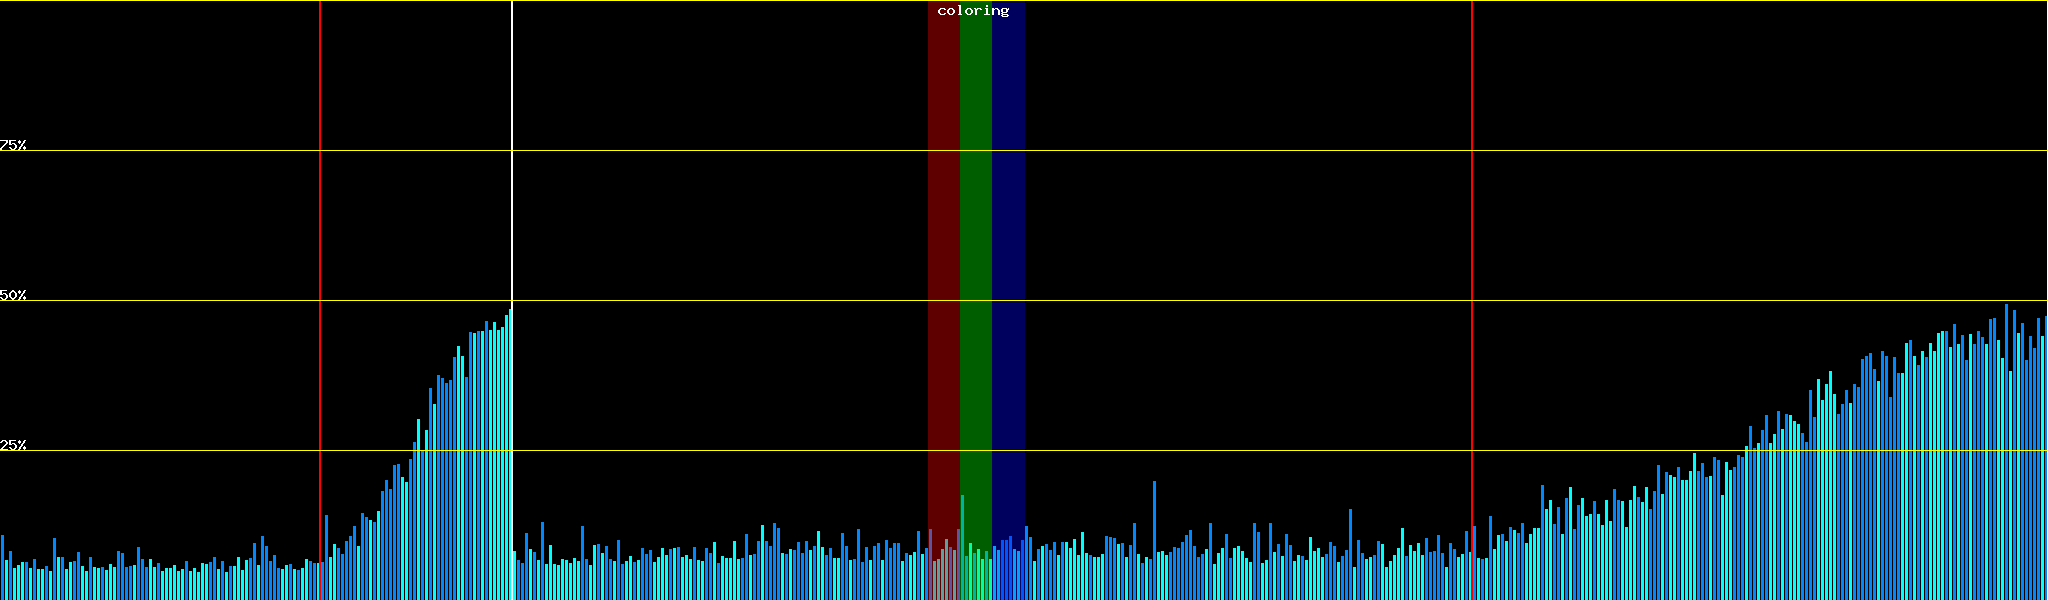Click the 25% axis label

[x=13, y=445]
